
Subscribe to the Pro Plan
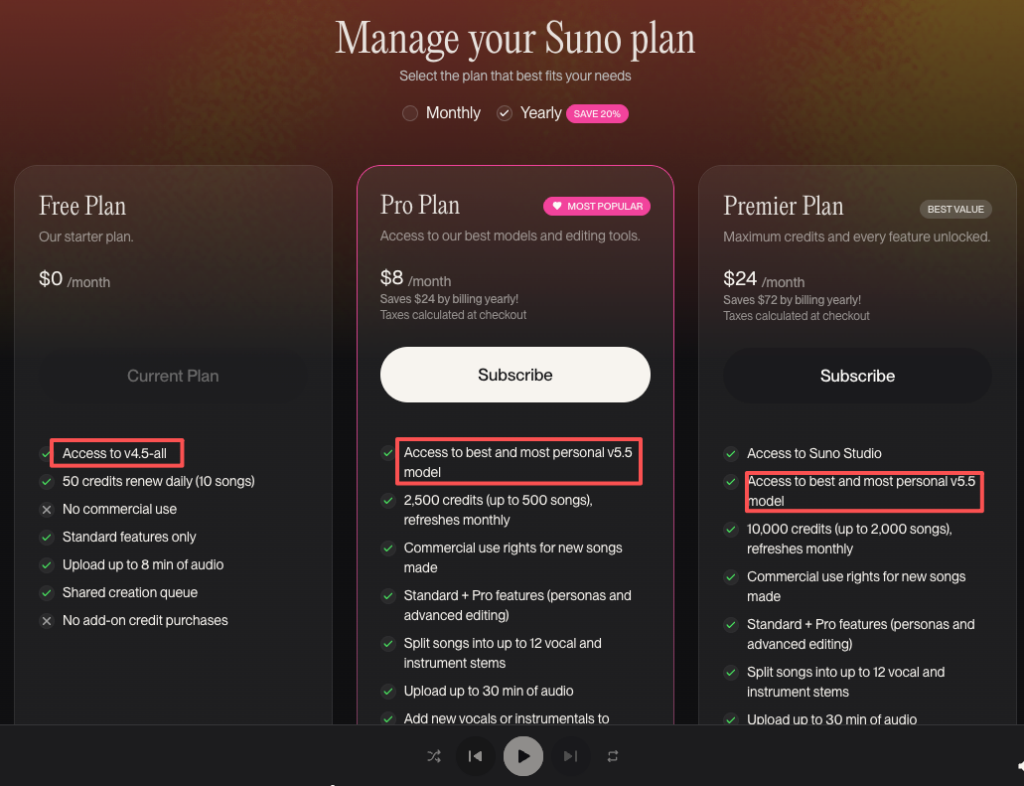coord(514,375)
